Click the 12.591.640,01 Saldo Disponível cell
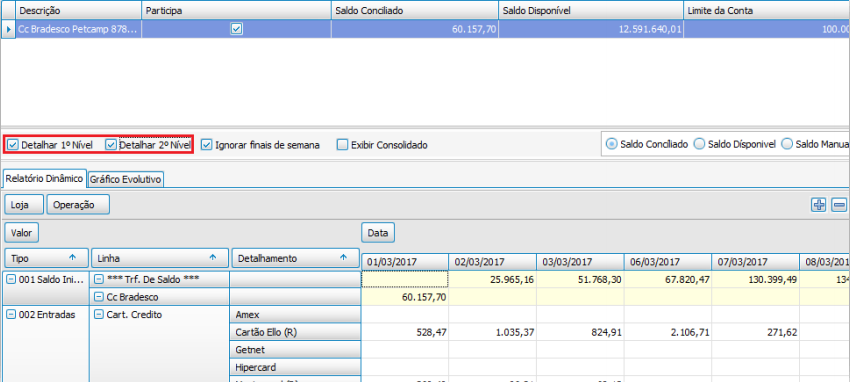 [591, 29]
